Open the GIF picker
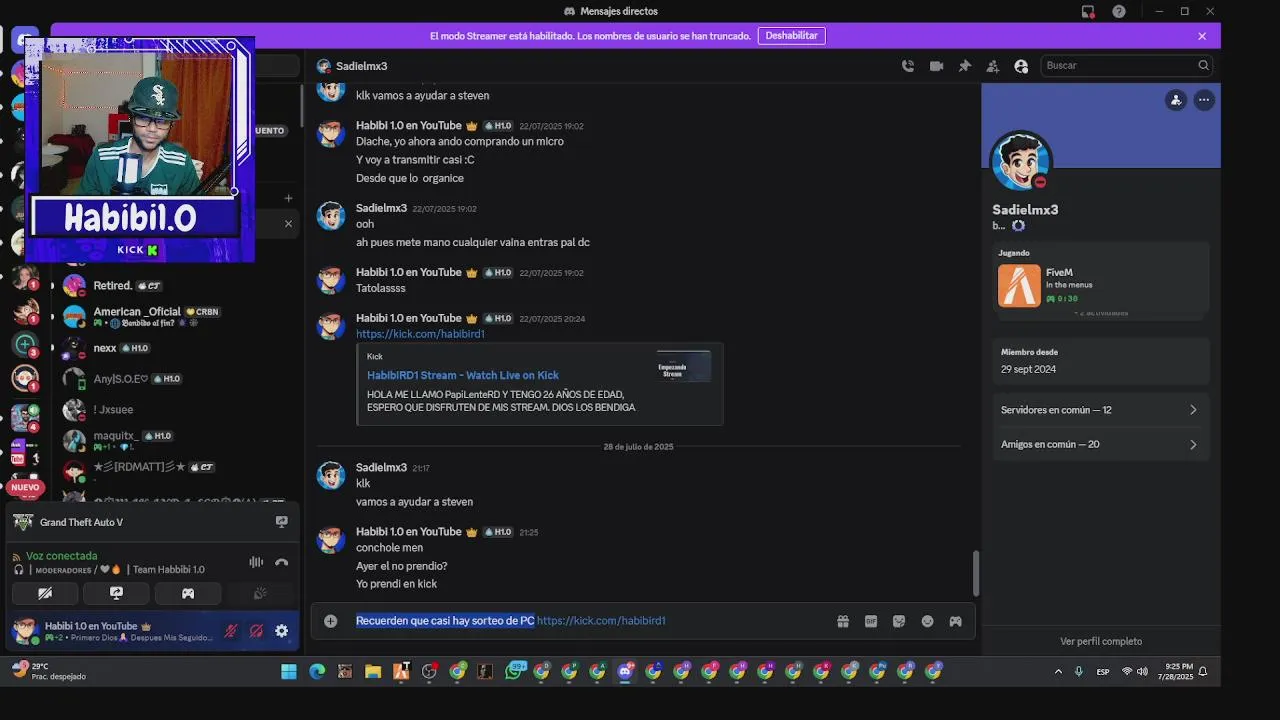The width and height of the screenshot is (1280, 720). click(x=871, y=621)
